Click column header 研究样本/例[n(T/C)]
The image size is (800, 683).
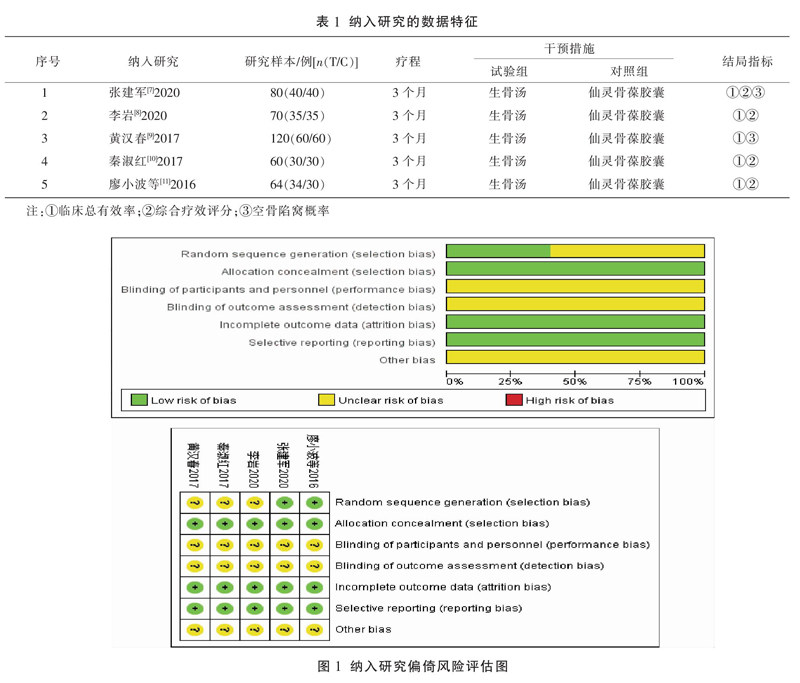302,62
